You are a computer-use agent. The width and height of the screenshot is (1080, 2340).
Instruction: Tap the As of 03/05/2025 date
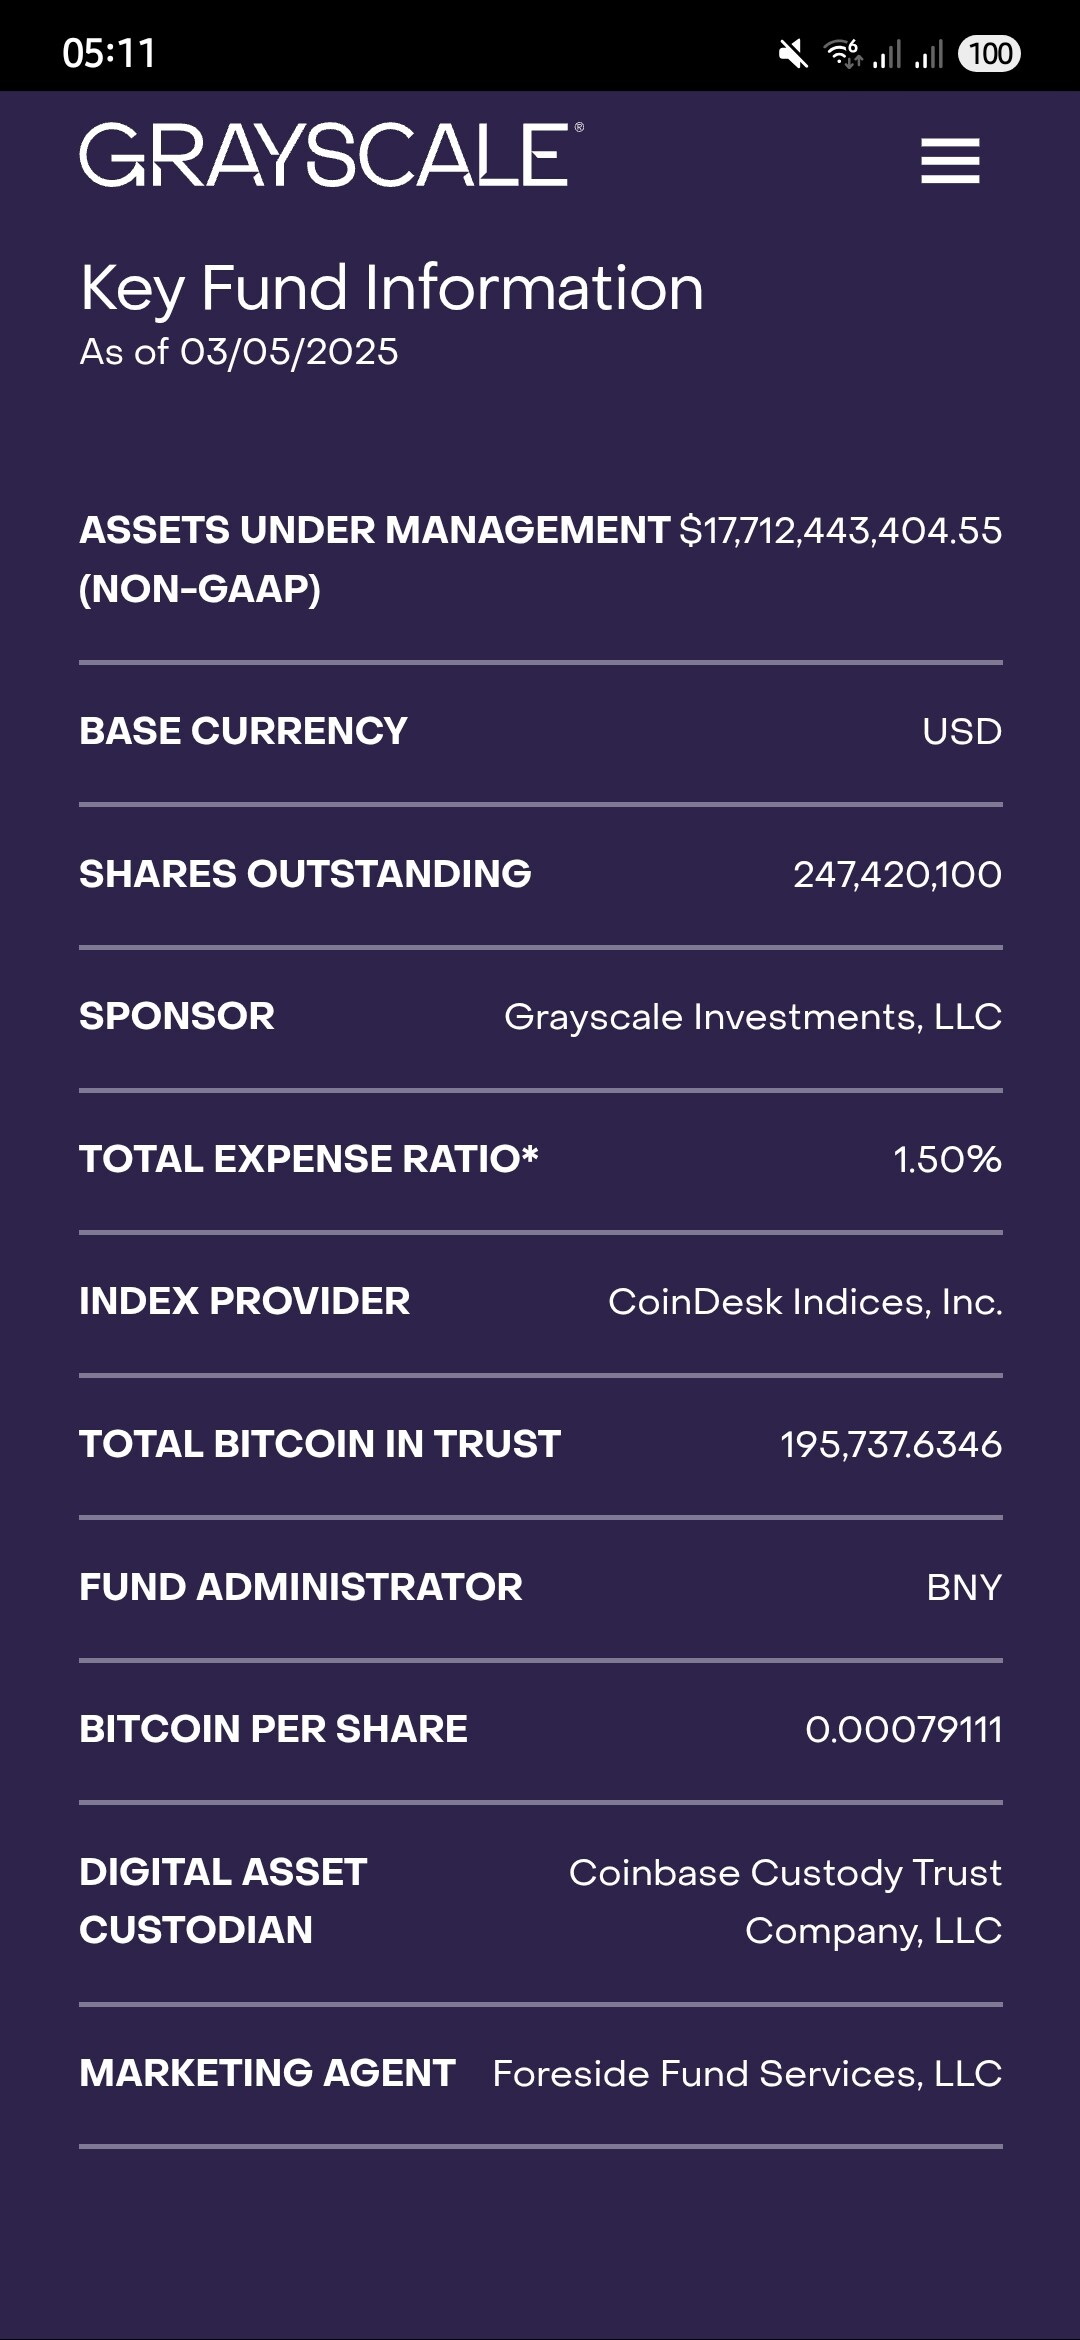tap(239, 352)
